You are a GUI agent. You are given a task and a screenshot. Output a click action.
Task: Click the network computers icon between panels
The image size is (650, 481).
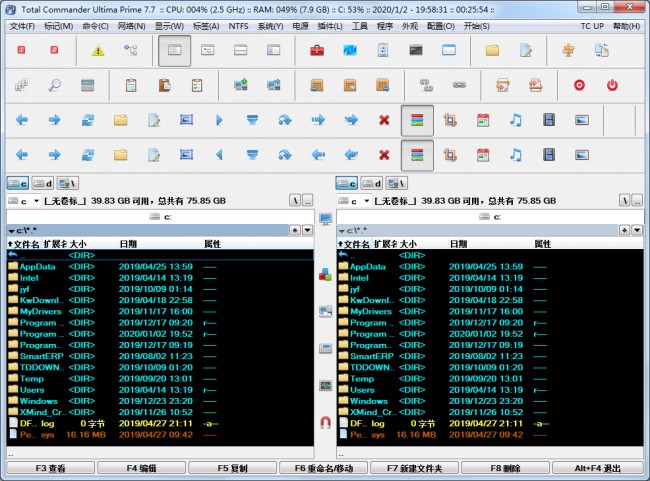[325, 311]
